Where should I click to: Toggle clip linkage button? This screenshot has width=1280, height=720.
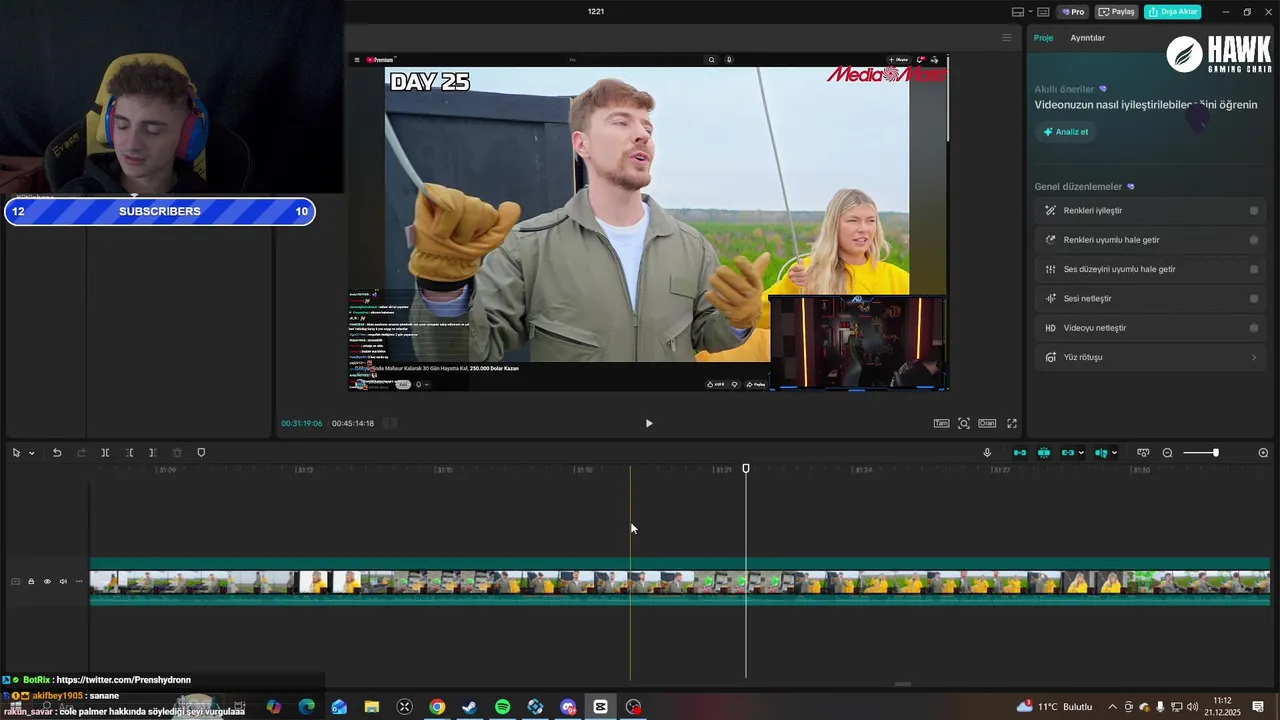[1067, 453]
